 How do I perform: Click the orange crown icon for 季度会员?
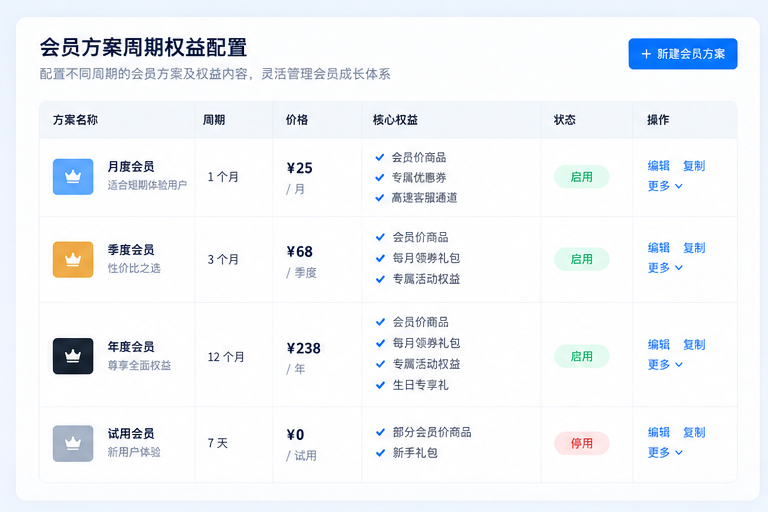pos(73,260)
